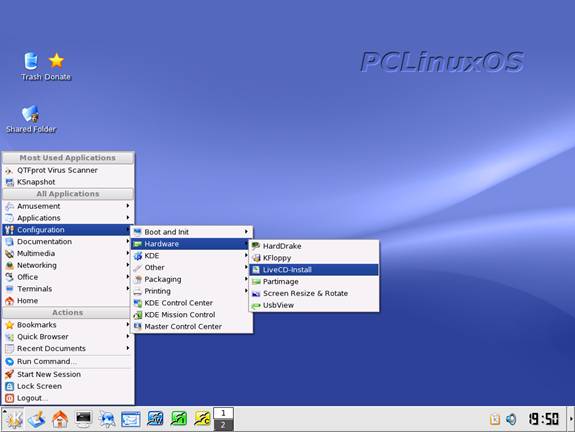Expand the Recent Documents submenu
575x432 pixels.
[68, 348]
